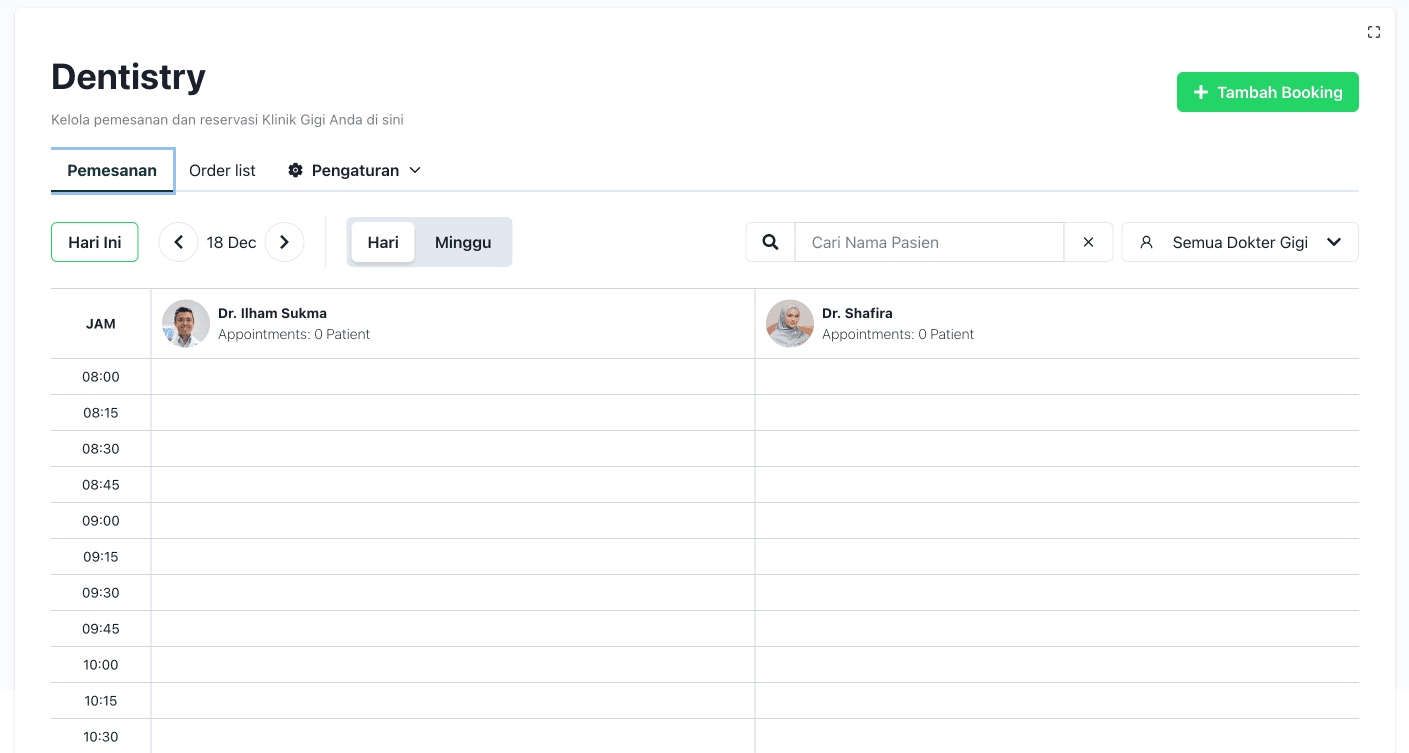The image size is (1409, 753).
Task: Click the plus icon on Tambah Booking
Action: 1200,91
